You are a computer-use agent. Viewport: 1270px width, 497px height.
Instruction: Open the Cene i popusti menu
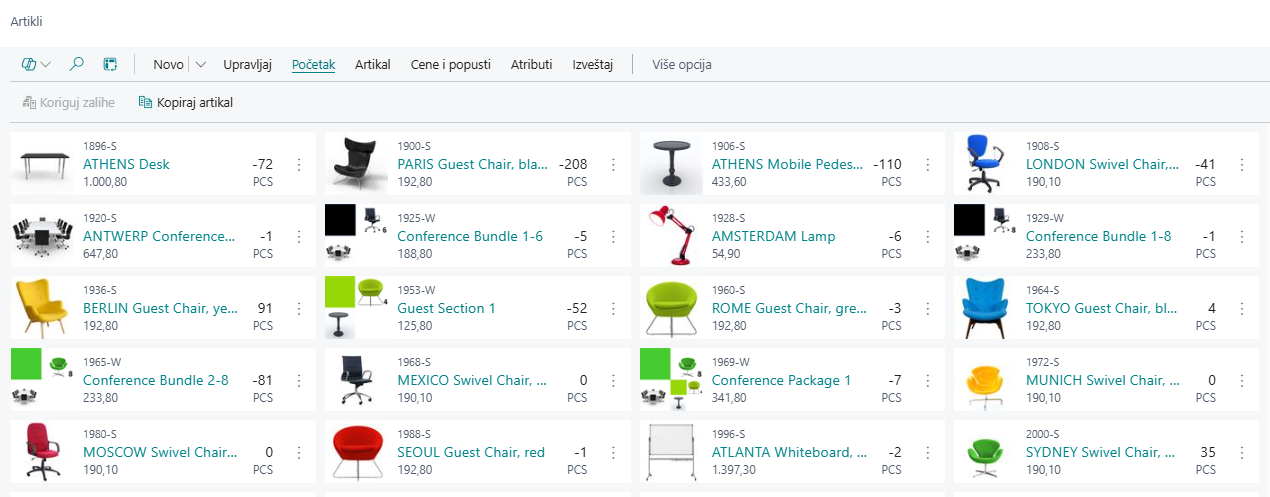point(450,64)
